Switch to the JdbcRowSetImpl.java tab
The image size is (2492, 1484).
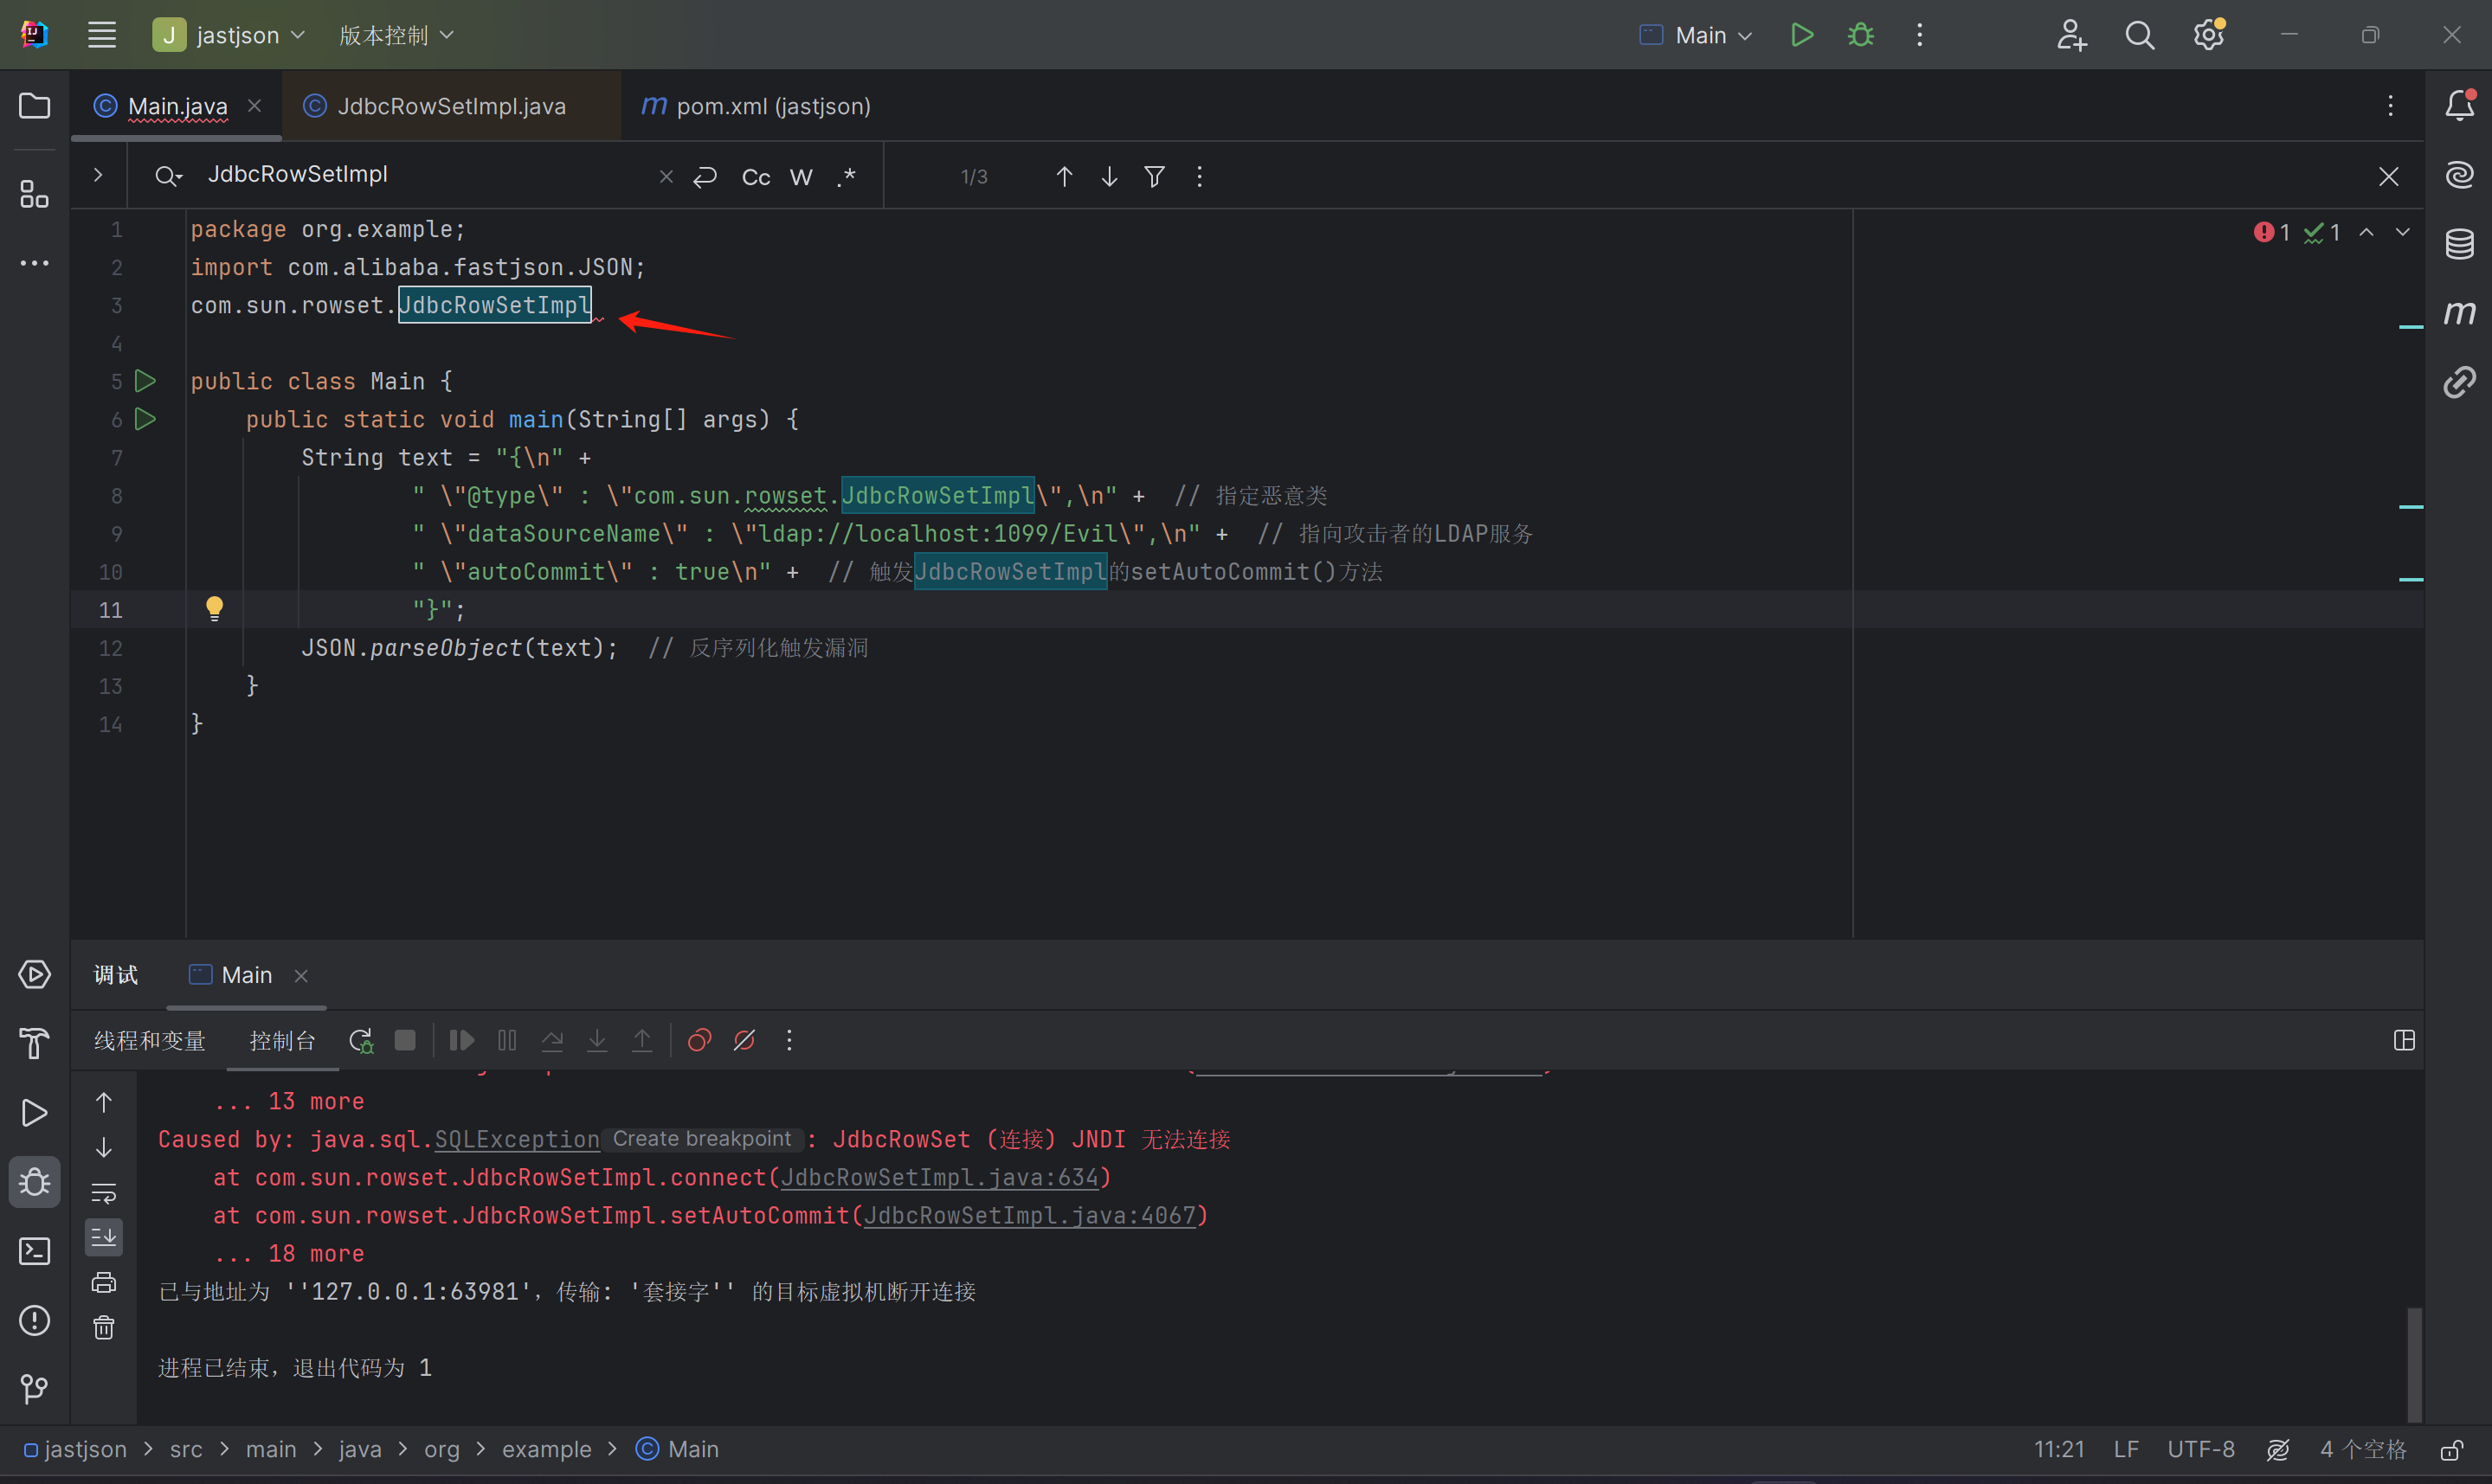coord(450,106)
